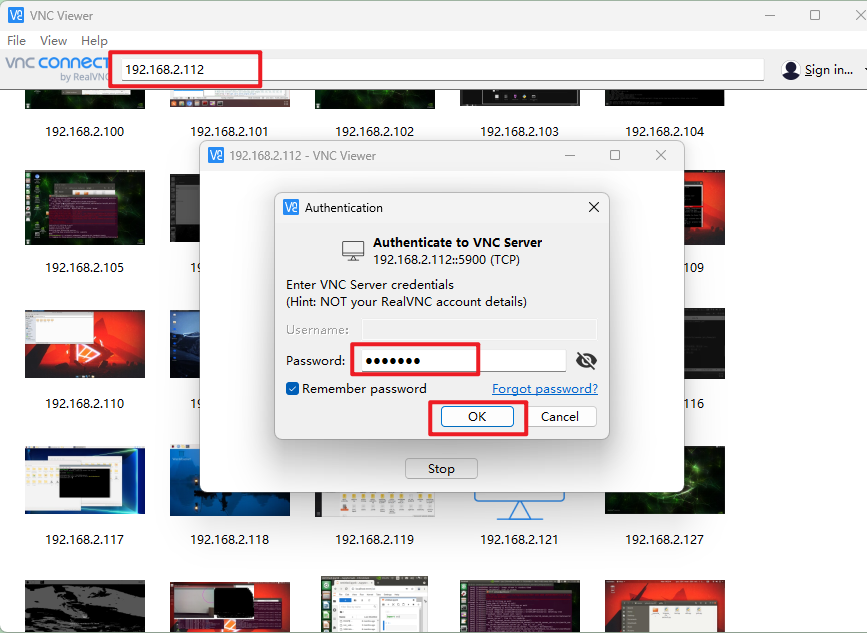Click the 192.168.2.102 label

click(x=374, y=132)
